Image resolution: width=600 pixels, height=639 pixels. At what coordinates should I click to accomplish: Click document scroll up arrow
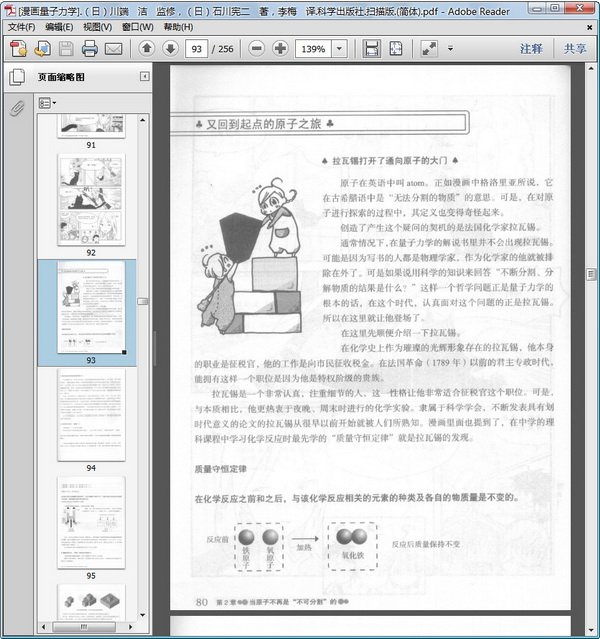591,68
